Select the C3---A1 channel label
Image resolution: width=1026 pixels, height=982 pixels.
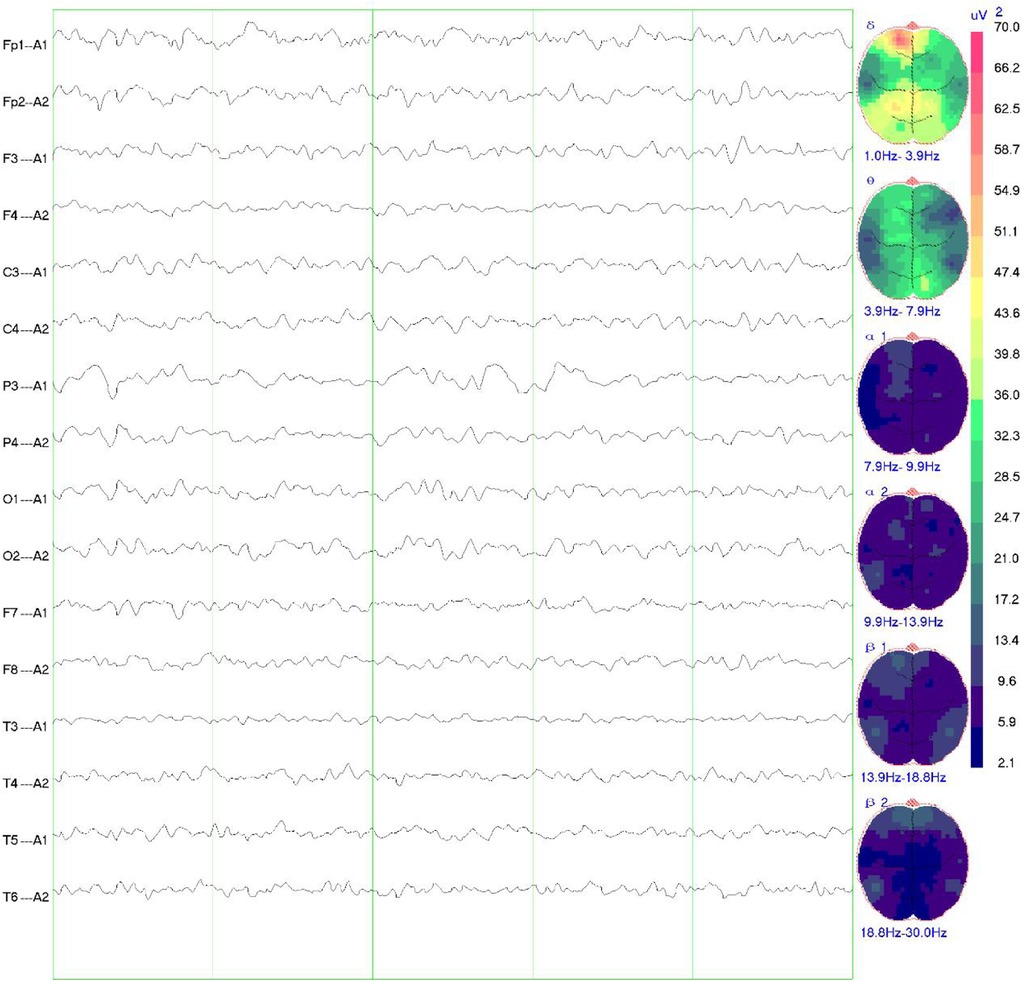click(x=25, y=272)
